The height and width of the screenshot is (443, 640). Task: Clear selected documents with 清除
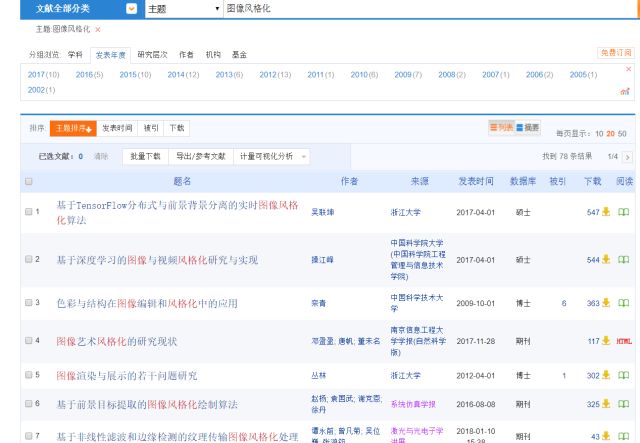click(x=101, y=156)
